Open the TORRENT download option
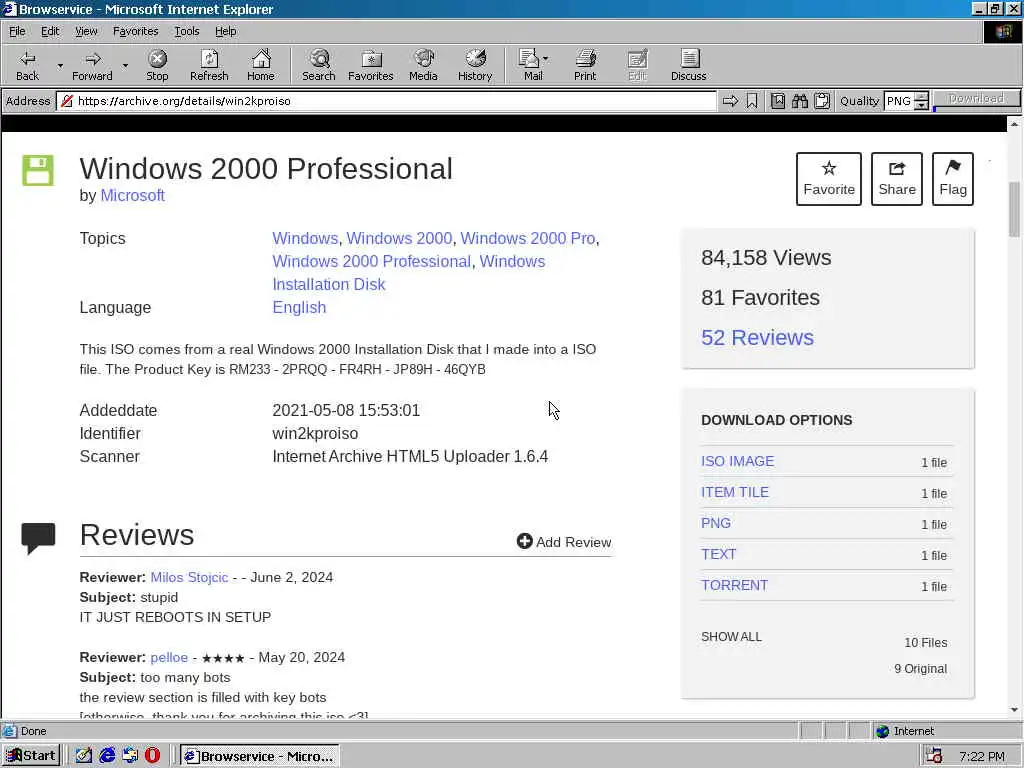1024x768 pixels. (x=734, y=585)
